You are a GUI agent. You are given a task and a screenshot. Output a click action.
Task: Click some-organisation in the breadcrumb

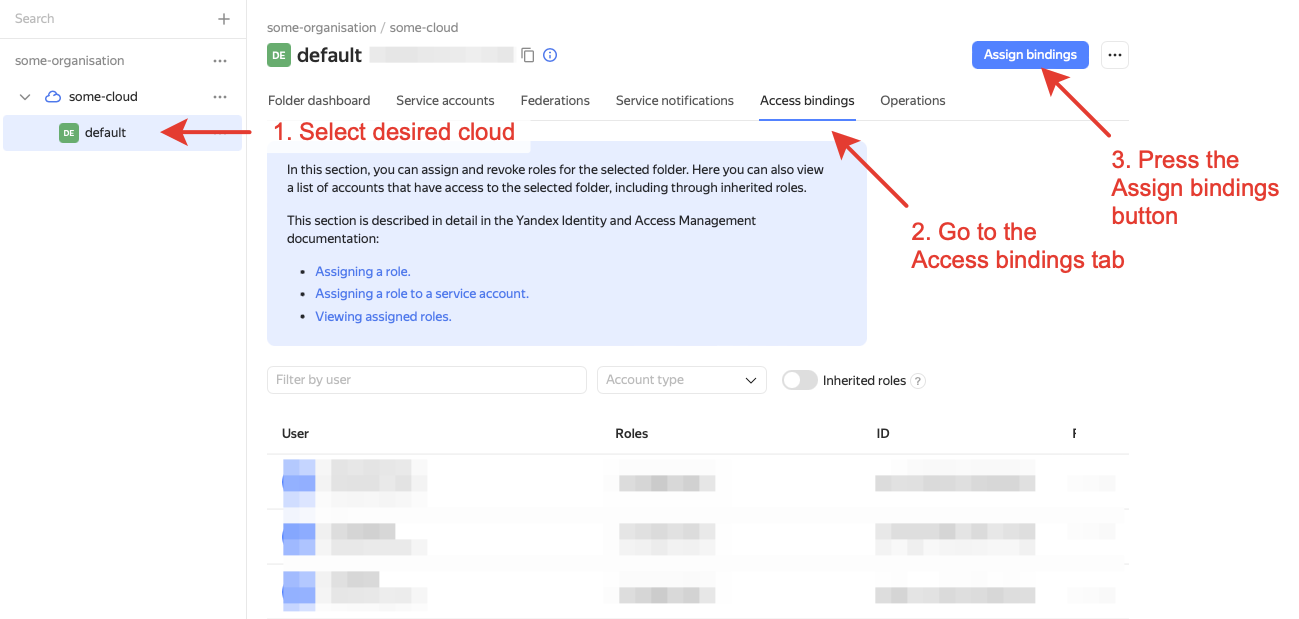click(321, 28)
